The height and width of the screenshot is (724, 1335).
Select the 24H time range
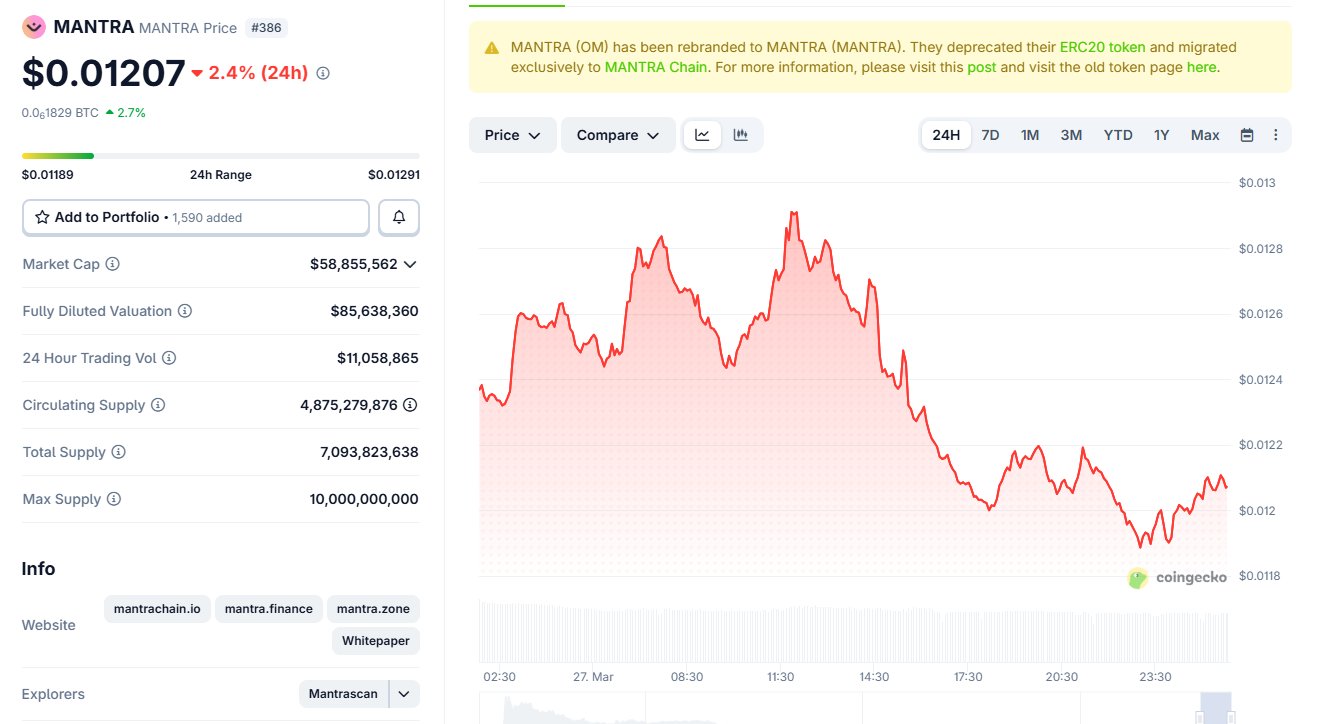(x=946, y=135)
